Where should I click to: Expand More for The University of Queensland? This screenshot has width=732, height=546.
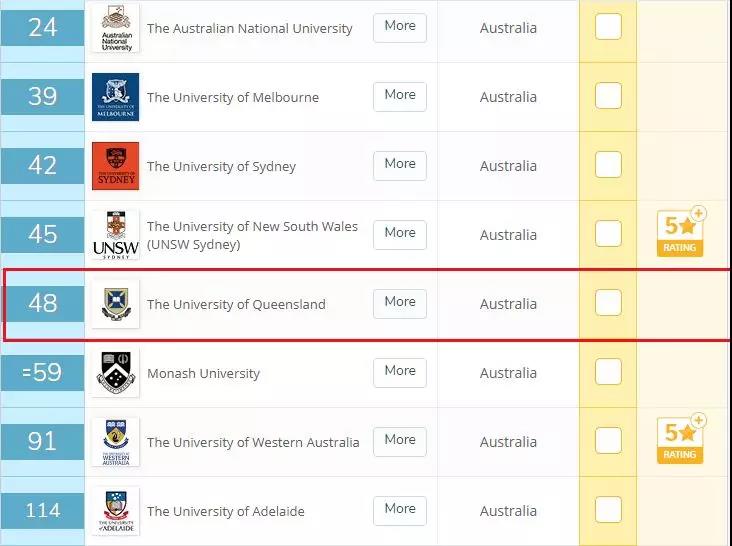coord(400,304)
